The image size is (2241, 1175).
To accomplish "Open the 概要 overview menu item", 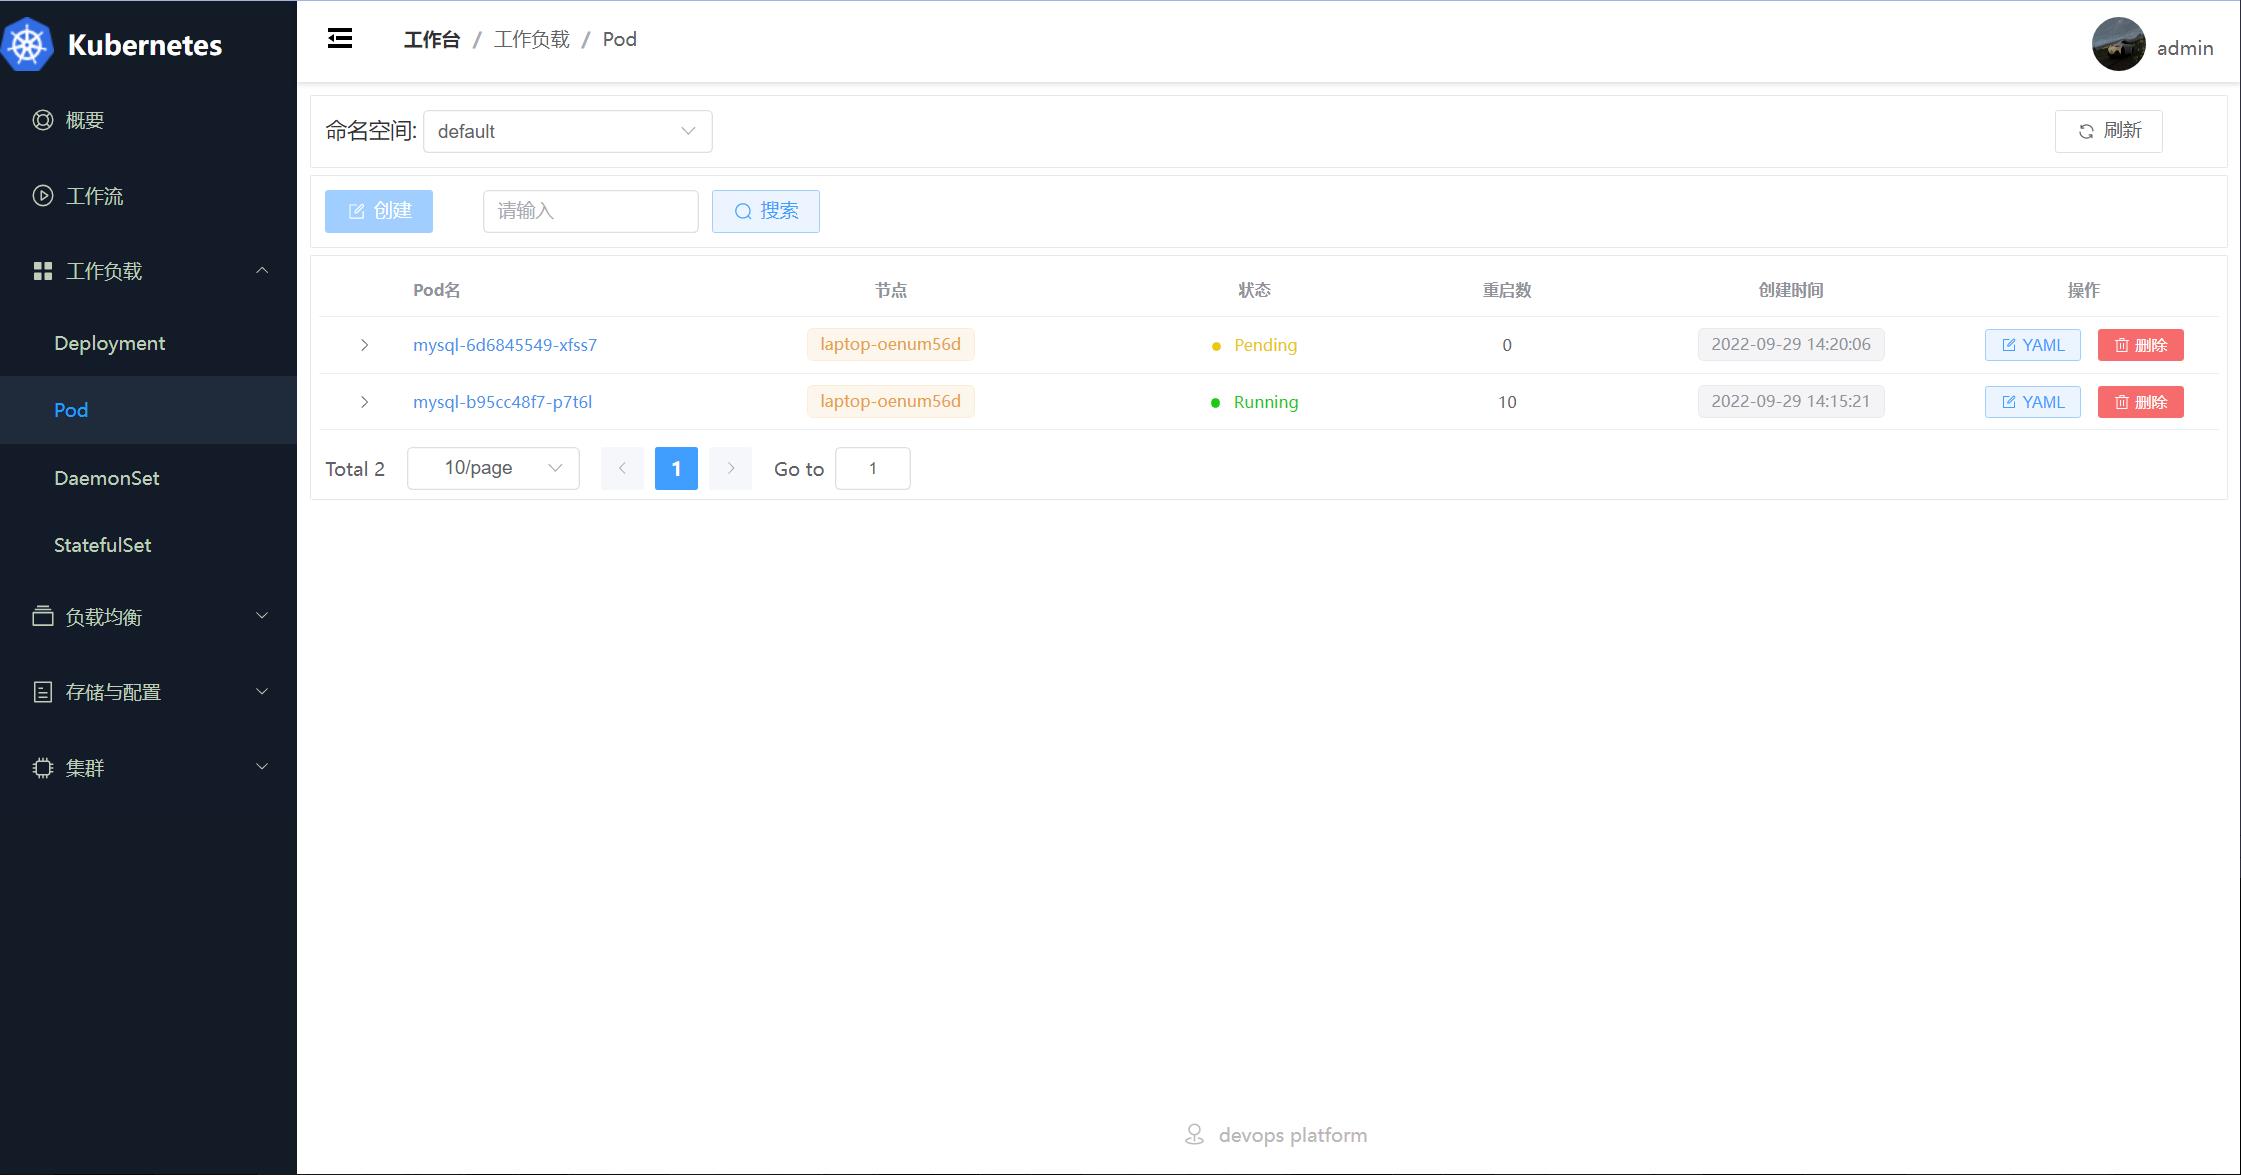I will [85, 120].
